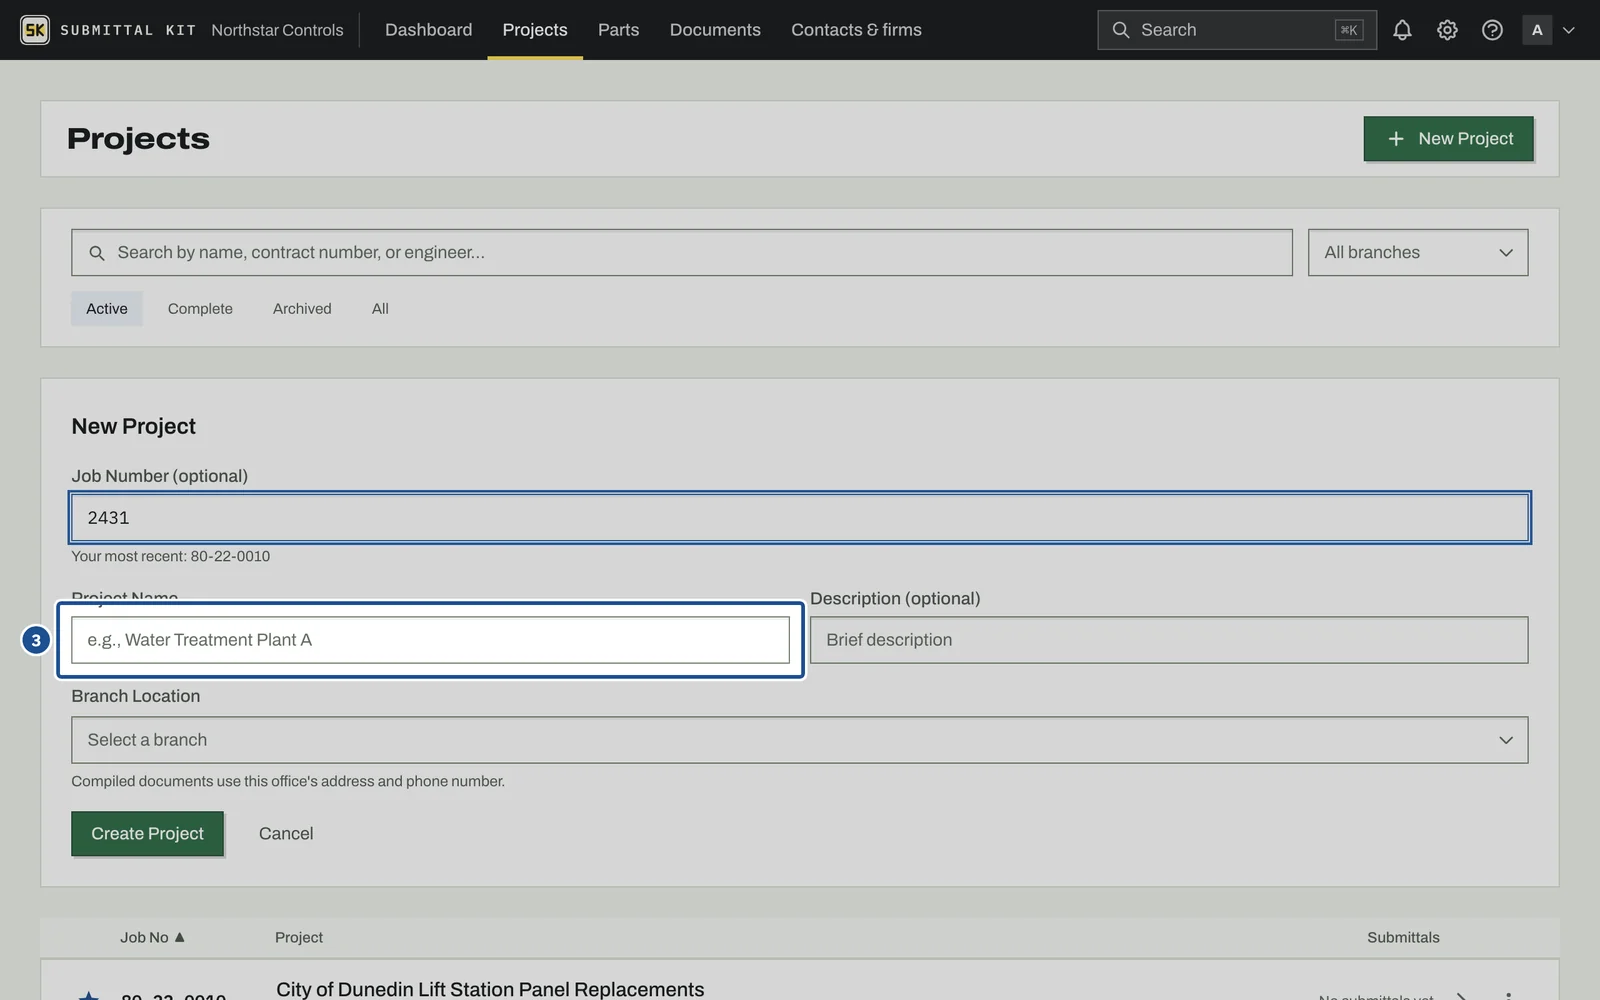Viewport: 1600px width, 1000px height.
Task: Click the ⌘K shortcut badge
Action: 1349,30
